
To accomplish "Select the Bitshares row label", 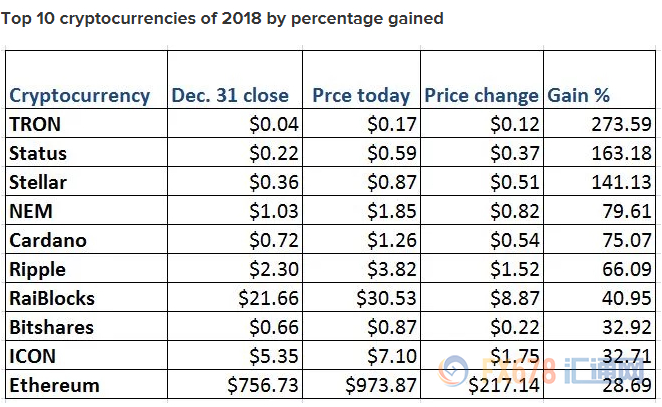I will [51, 328].
